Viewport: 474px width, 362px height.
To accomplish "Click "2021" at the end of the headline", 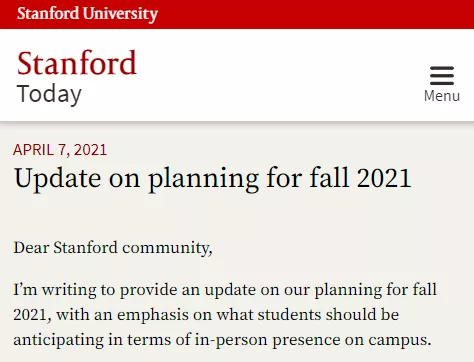I will coord(384,178).
